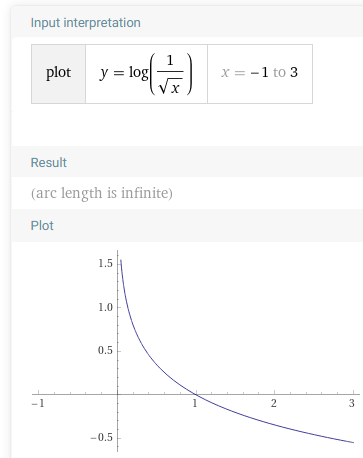Click the 1.5 label on the y-axis
This screenshot has height=458, width=363.
(x=105, y=264)
